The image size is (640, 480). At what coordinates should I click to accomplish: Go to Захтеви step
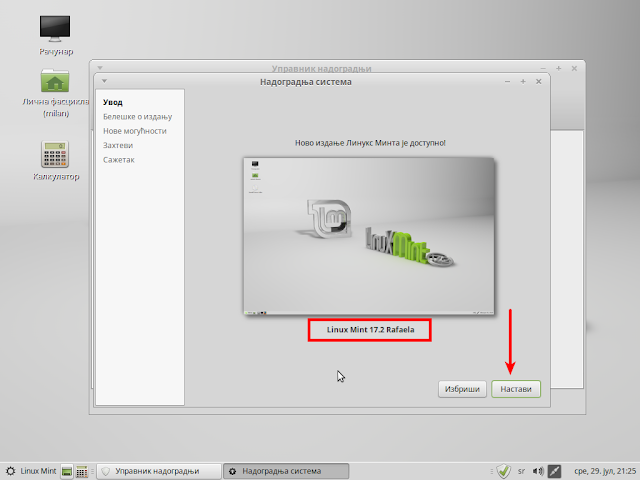118,145
